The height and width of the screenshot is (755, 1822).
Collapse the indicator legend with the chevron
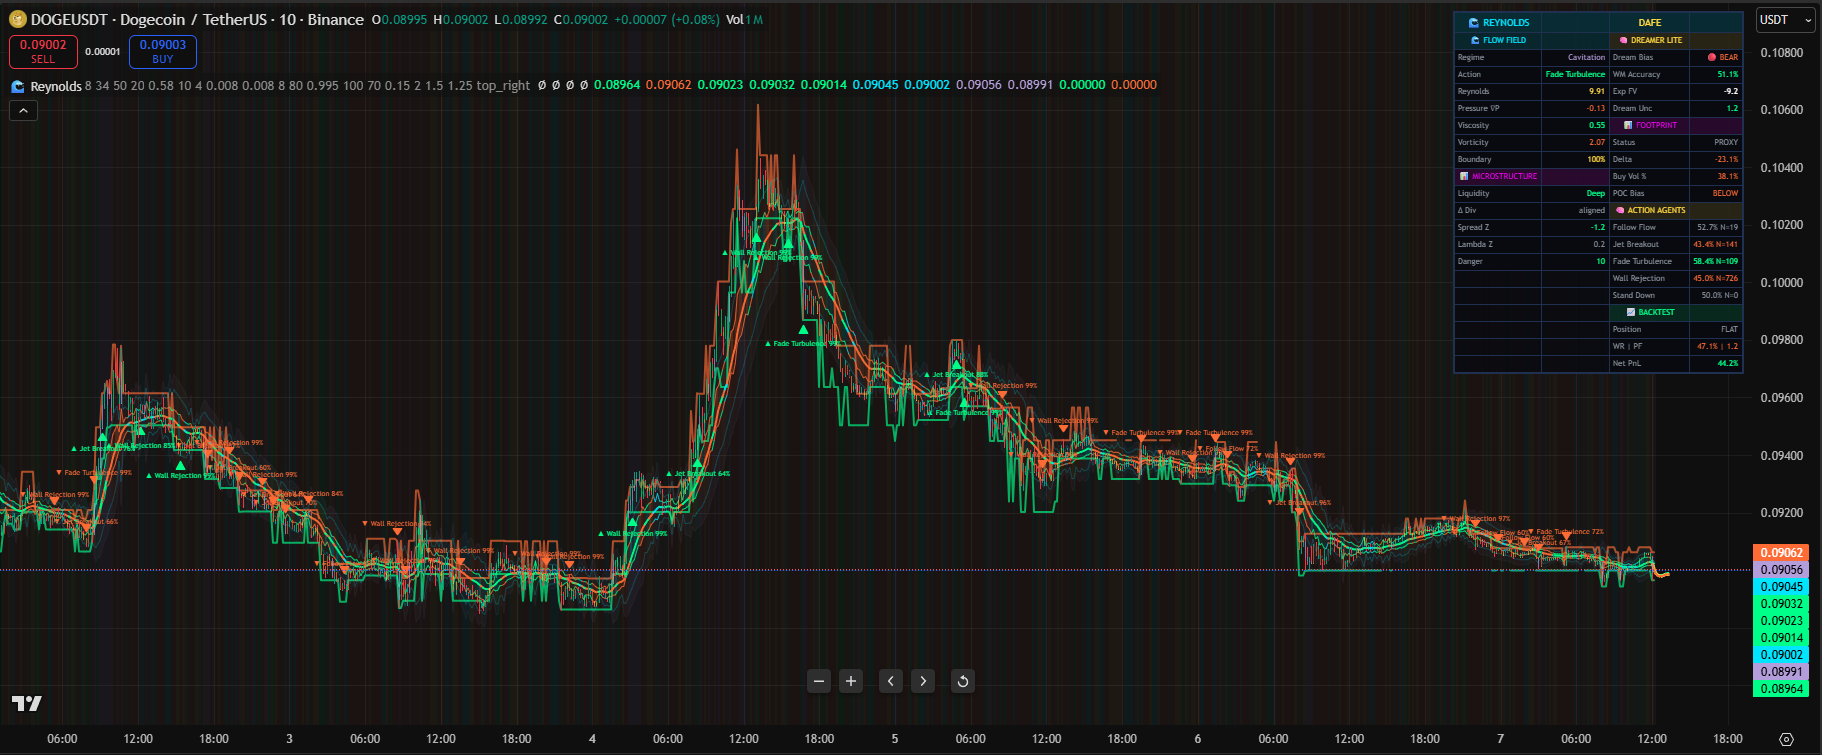[23, 111]
